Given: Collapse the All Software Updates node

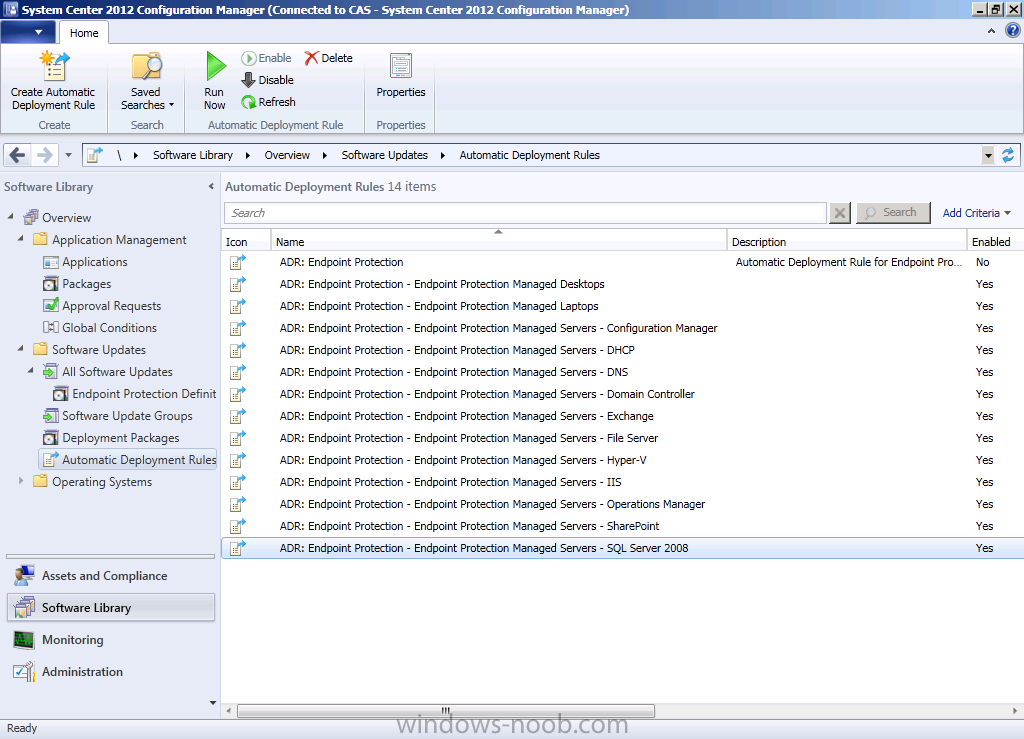Looking at the screenshot, I should pos(30,370).
